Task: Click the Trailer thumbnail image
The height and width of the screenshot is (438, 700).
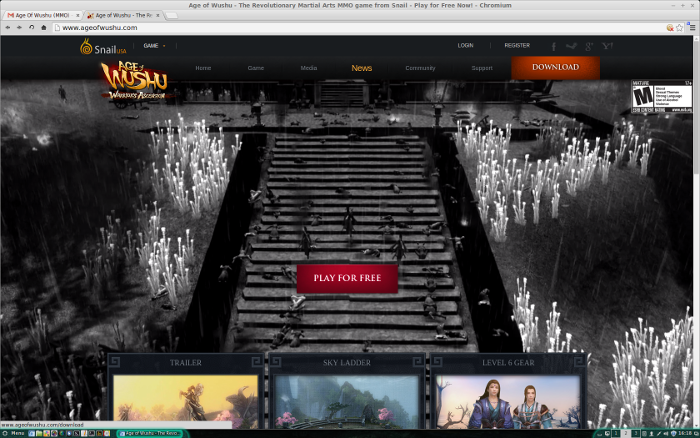Action: click(x=186, y=402)
